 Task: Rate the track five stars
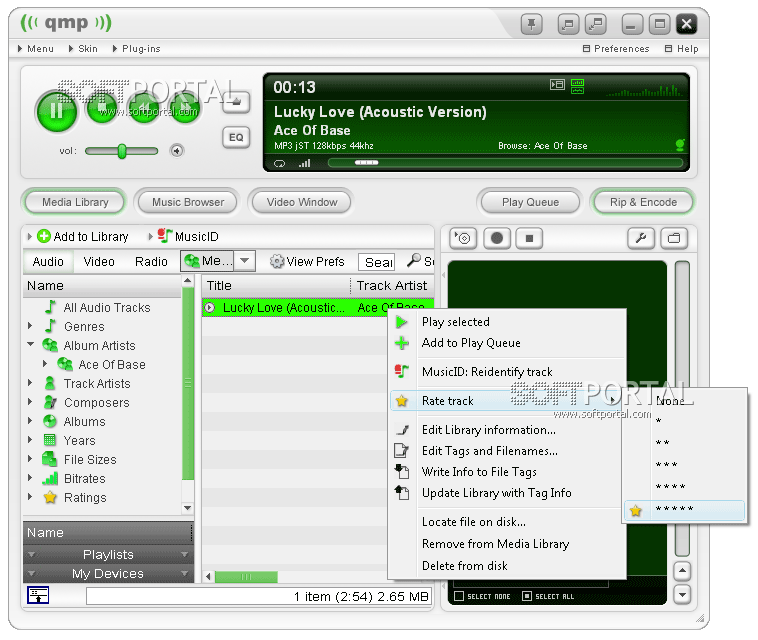[x=685, y=510]
